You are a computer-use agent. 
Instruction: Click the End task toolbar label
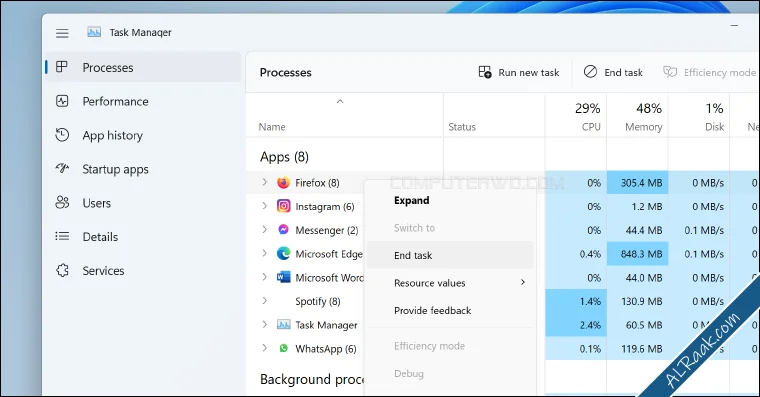pos(623,73)
